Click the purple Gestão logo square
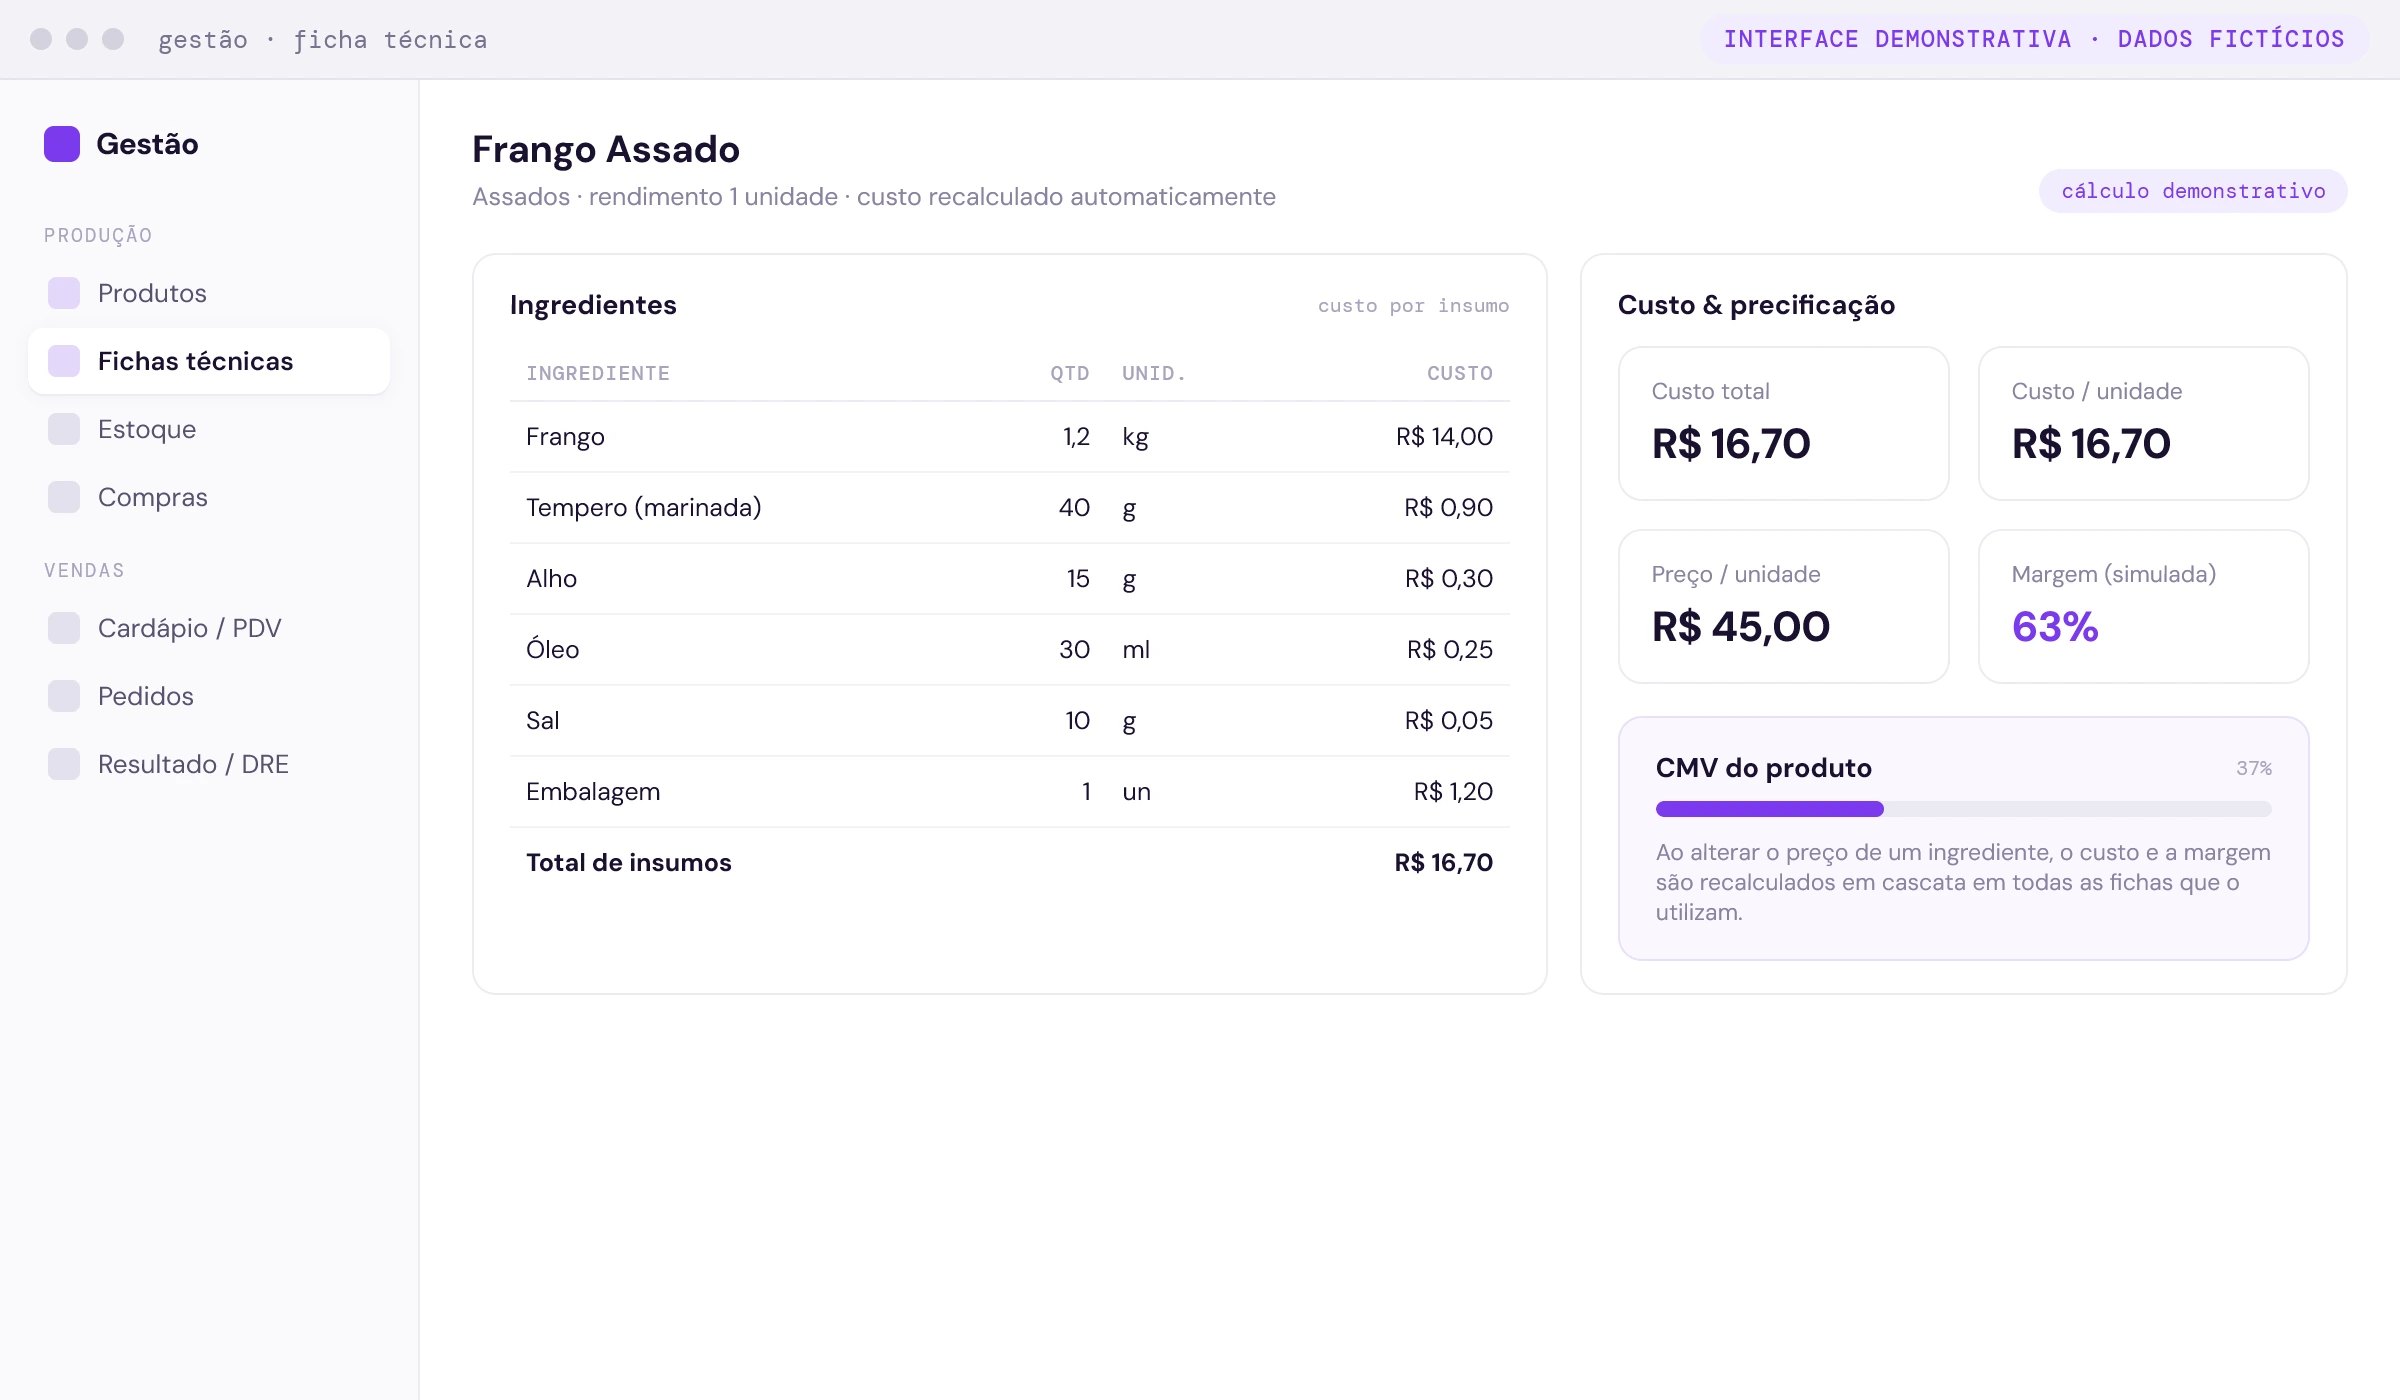The width and height of the screenshot is (2400, 1400). click(x=62, y=144)
